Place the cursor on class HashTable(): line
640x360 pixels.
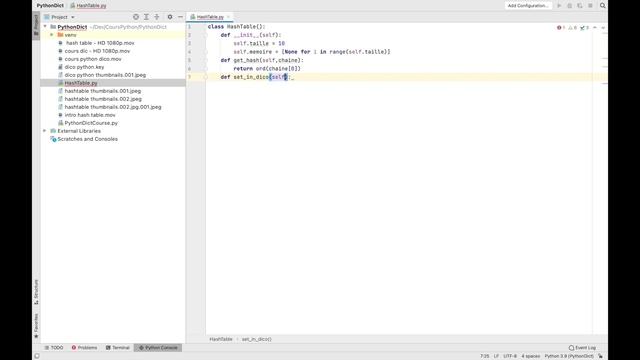tap(236, 27)
